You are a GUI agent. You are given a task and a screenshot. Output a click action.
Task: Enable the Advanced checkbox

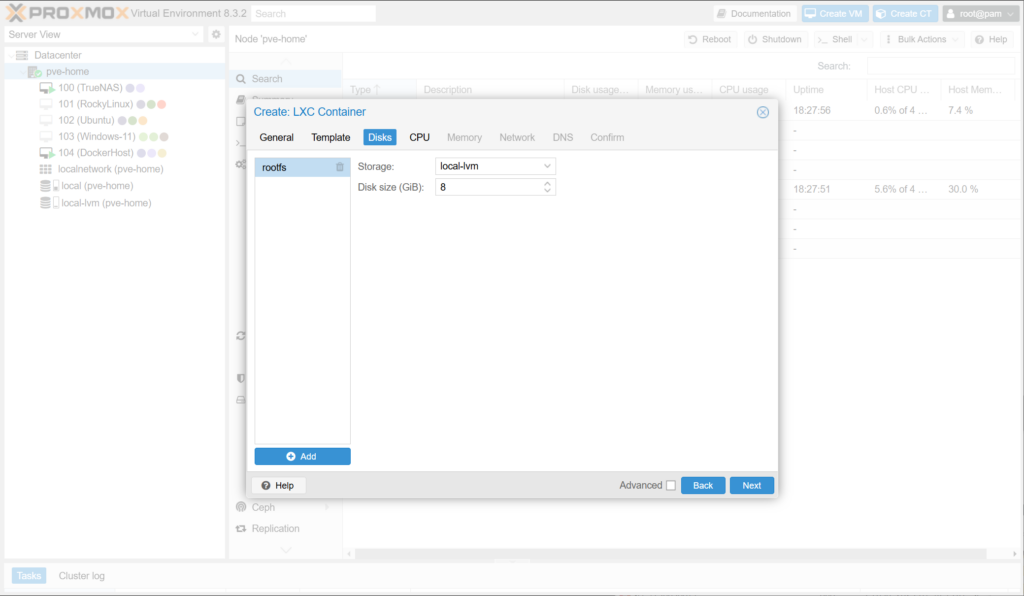click(x=671, y=486)
